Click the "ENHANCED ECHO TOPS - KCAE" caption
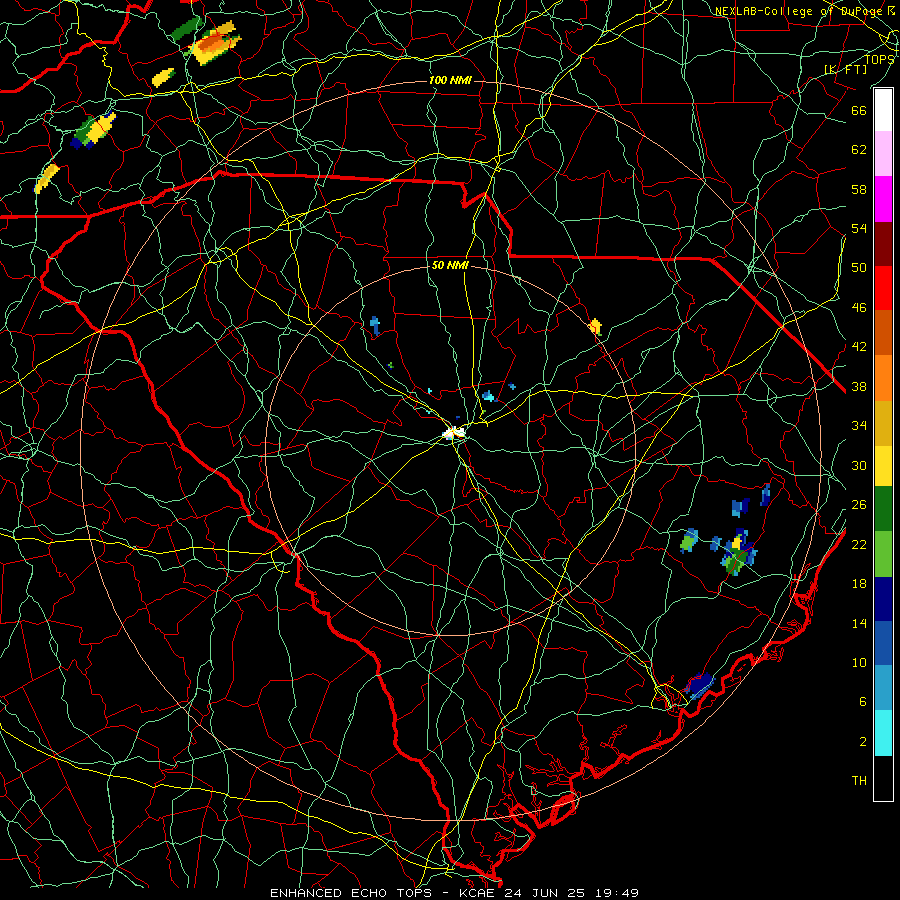Image resolution: width=900 pixels, height=900 pixels. coord(384,893)
